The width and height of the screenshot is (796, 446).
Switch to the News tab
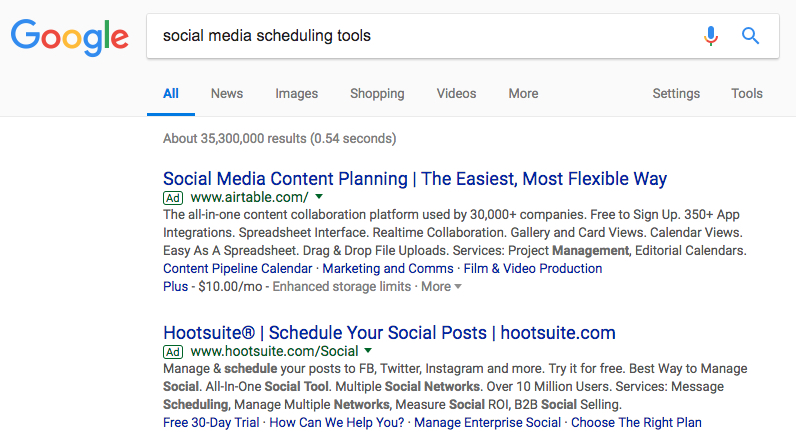tap(227, 94)
